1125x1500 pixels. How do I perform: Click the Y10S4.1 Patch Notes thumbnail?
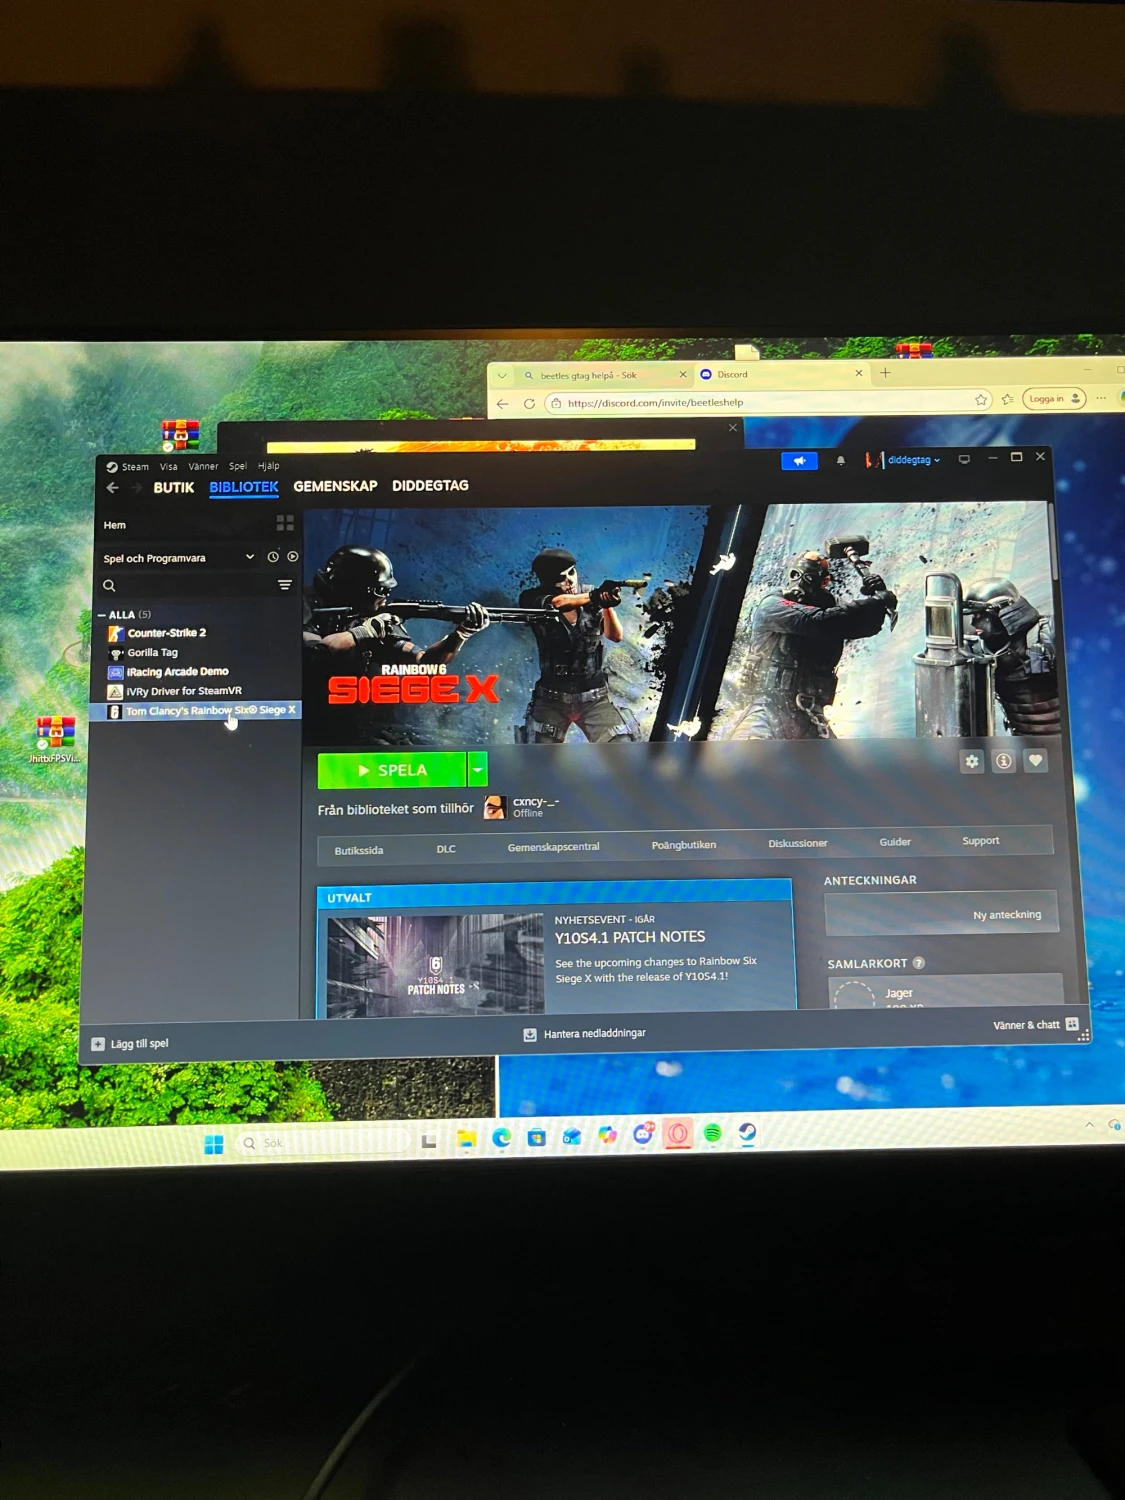click(x=433, y=963)
